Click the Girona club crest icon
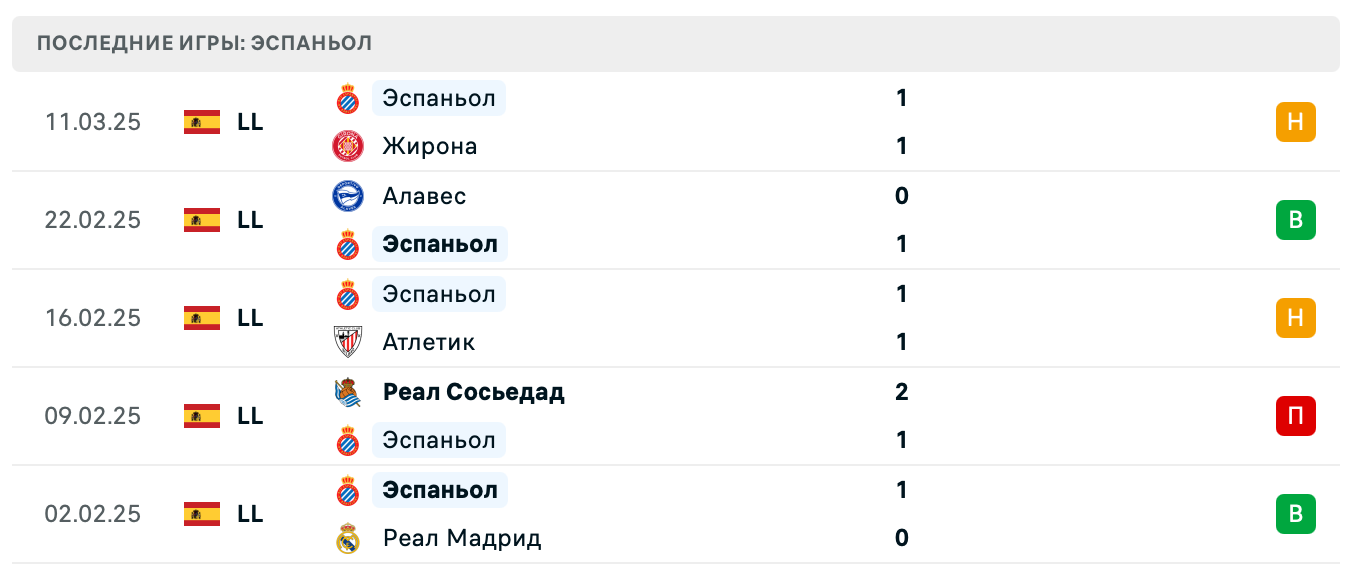1354x576 pixels. coord(348,147)
